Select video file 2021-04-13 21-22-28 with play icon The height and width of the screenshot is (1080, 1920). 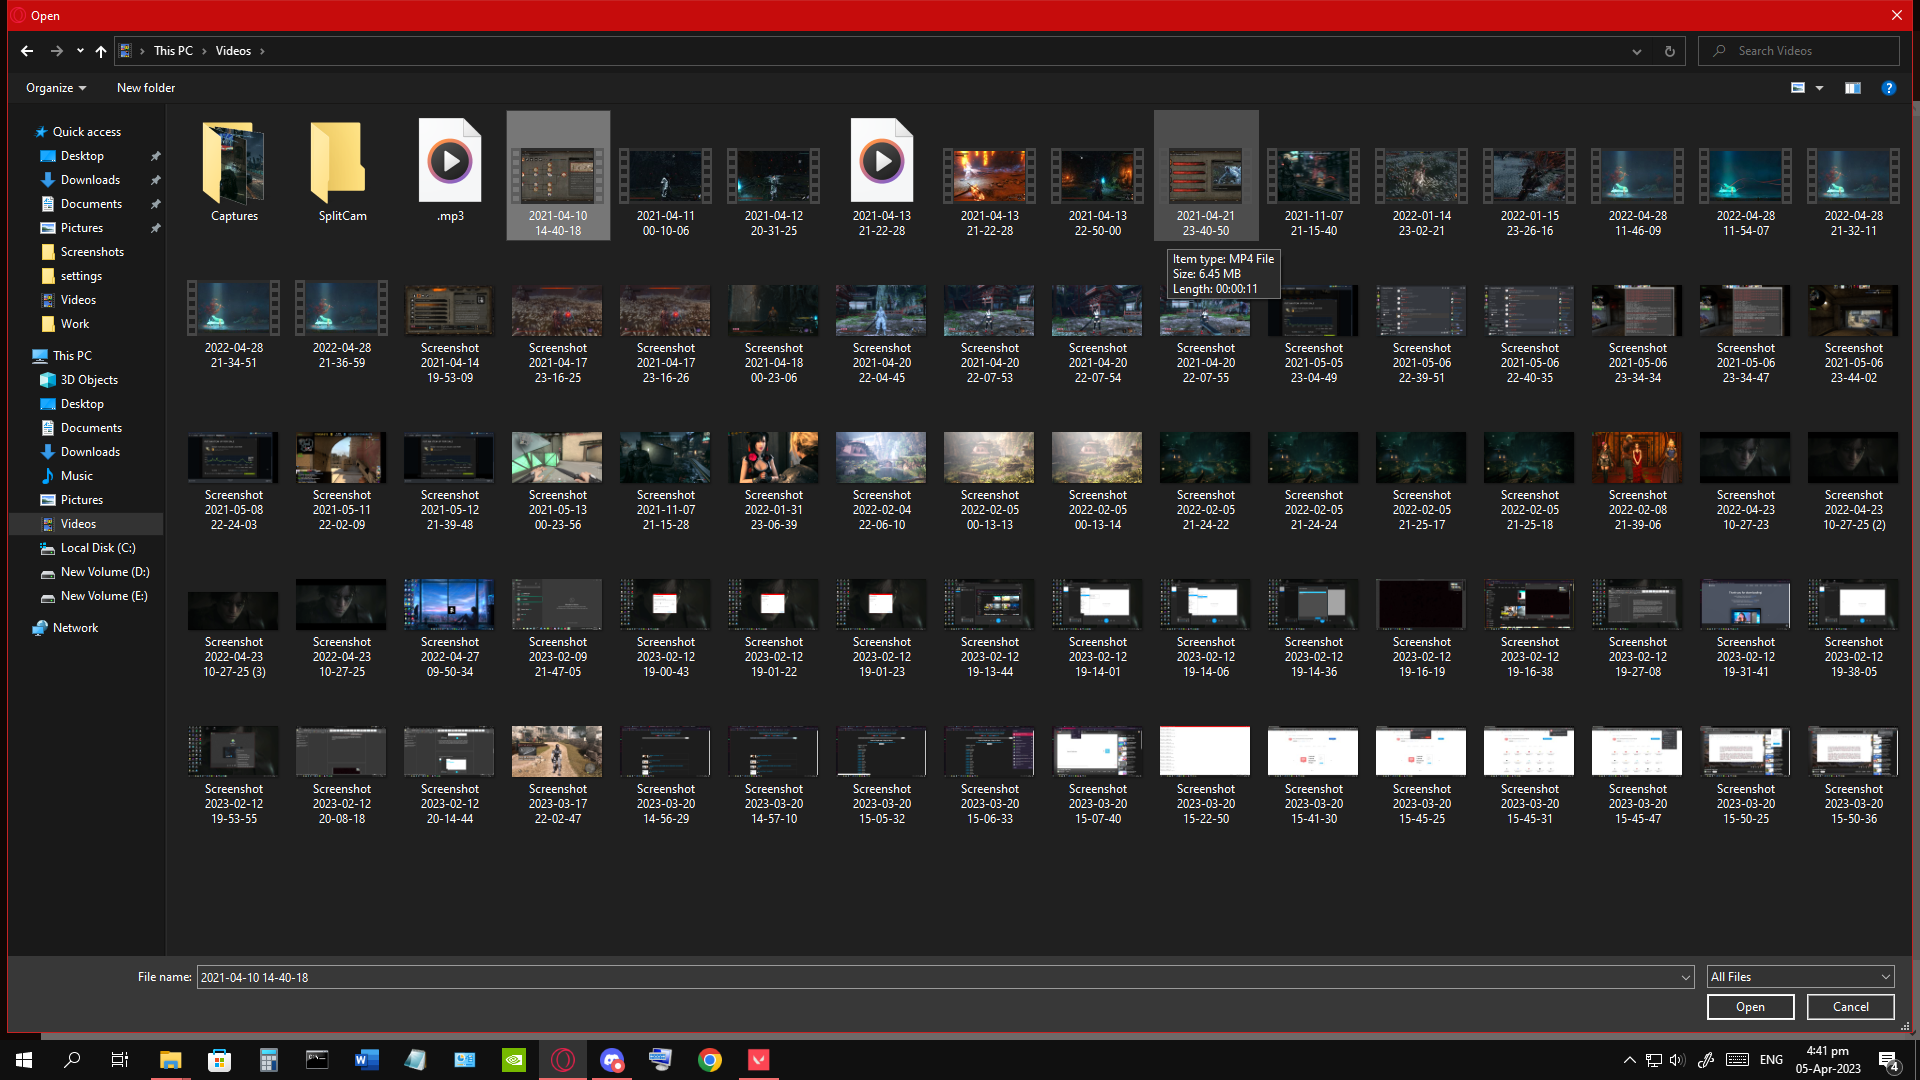pyautogui.click(x=882, y=178)
